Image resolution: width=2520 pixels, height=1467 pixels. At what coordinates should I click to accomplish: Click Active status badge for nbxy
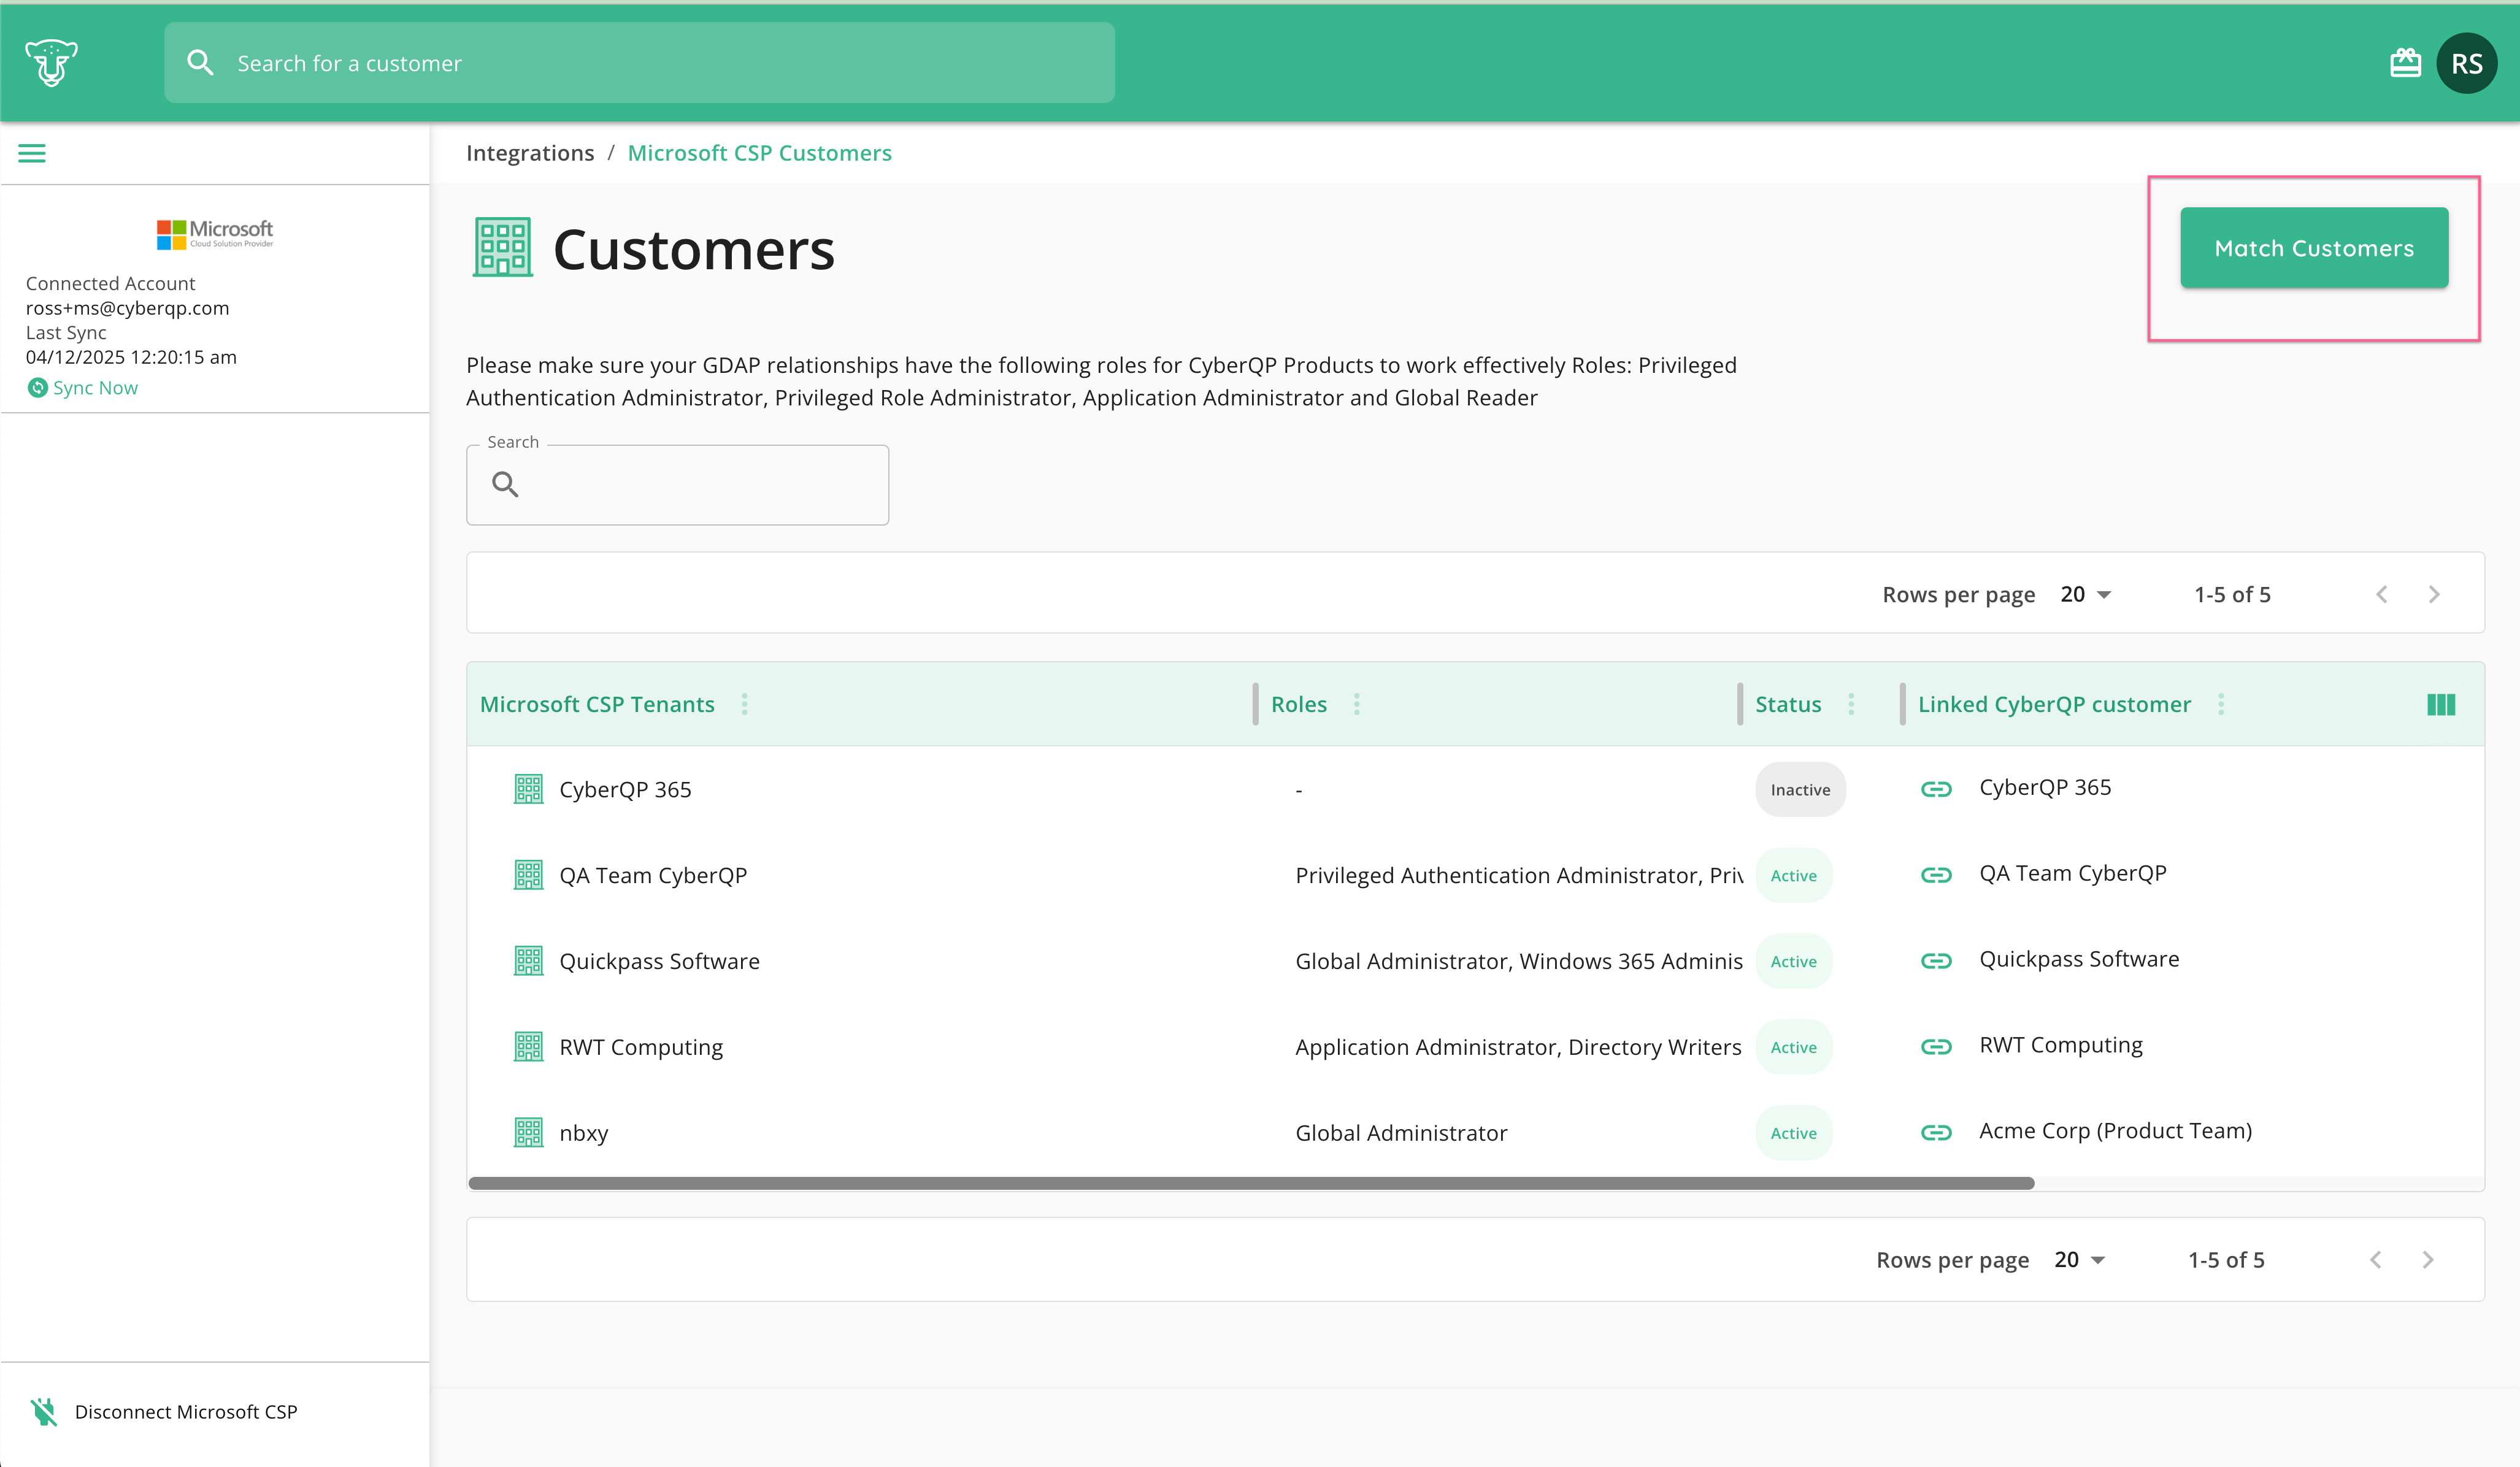[1793, 1134]
